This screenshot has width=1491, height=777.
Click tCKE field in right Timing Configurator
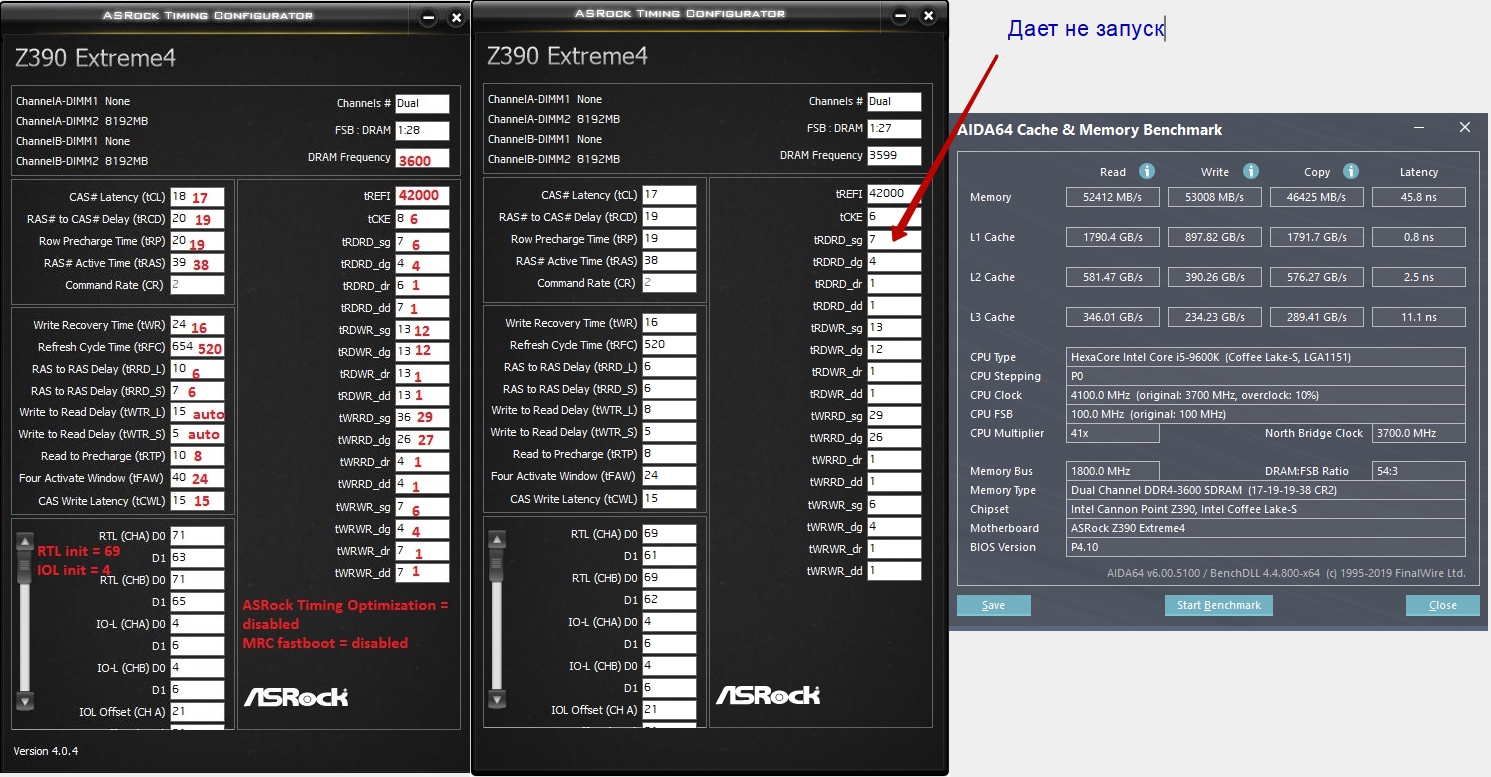pyautogui.click(x=894, y=217)
